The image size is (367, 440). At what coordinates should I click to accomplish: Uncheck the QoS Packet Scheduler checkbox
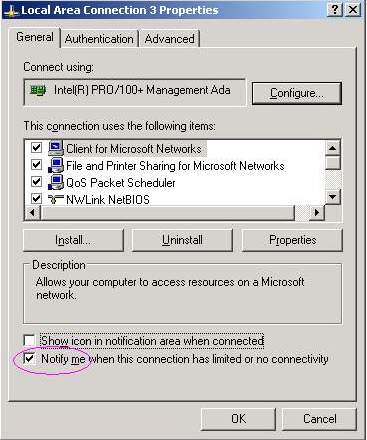tap(36, 182)
